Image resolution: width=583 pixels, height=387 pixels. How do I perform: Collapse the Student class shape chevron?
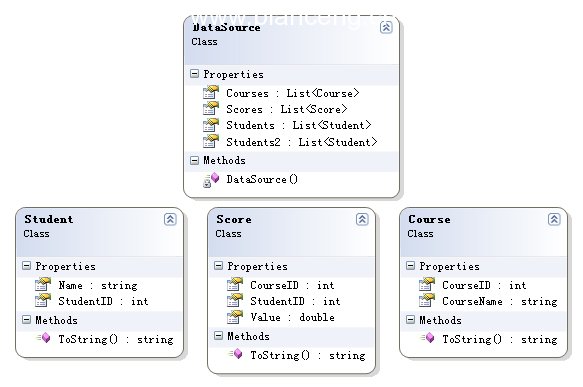(x=170, y=219)
